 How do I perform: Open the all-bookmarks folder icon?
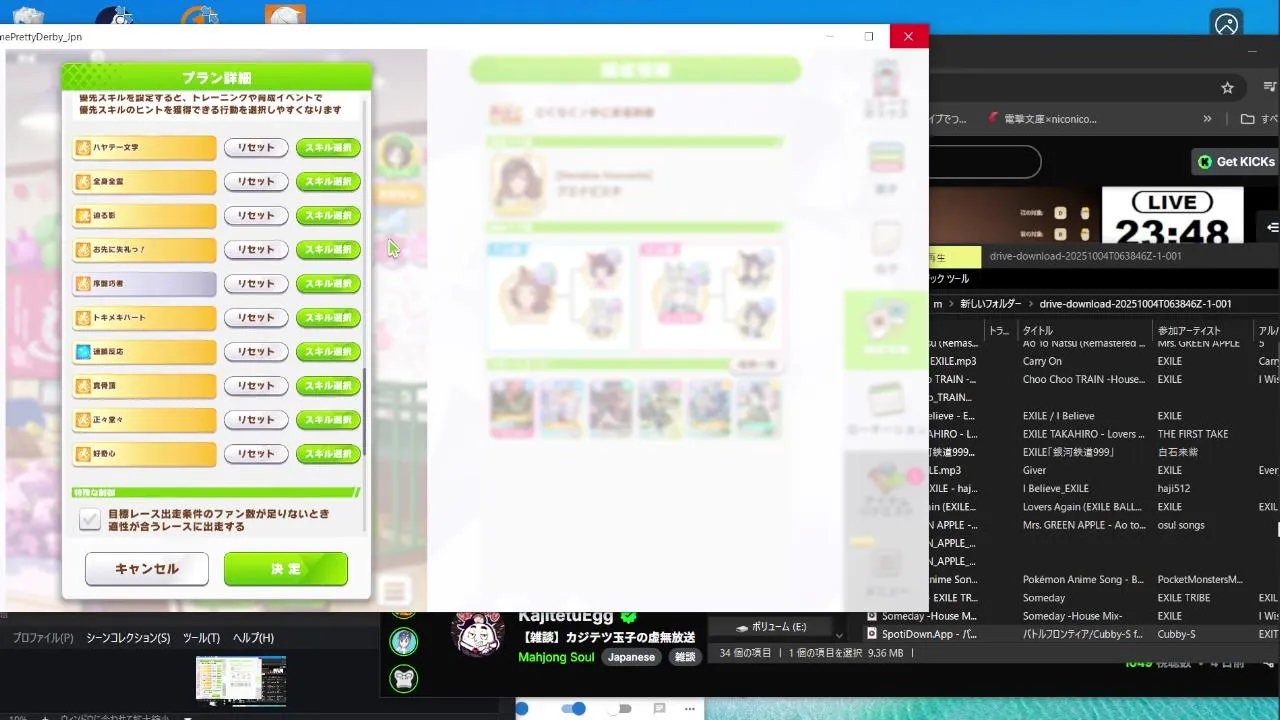tap(1247, 119)
